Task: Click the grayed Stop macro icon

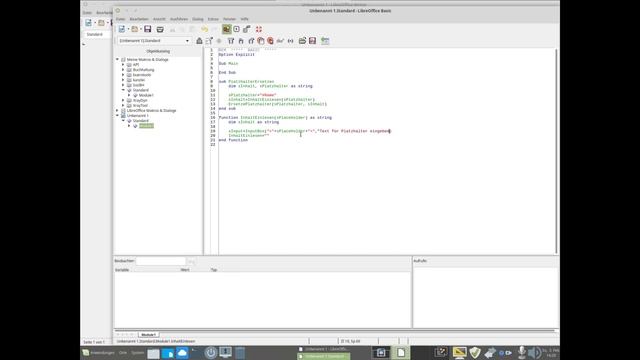Action: click(219, 41)
